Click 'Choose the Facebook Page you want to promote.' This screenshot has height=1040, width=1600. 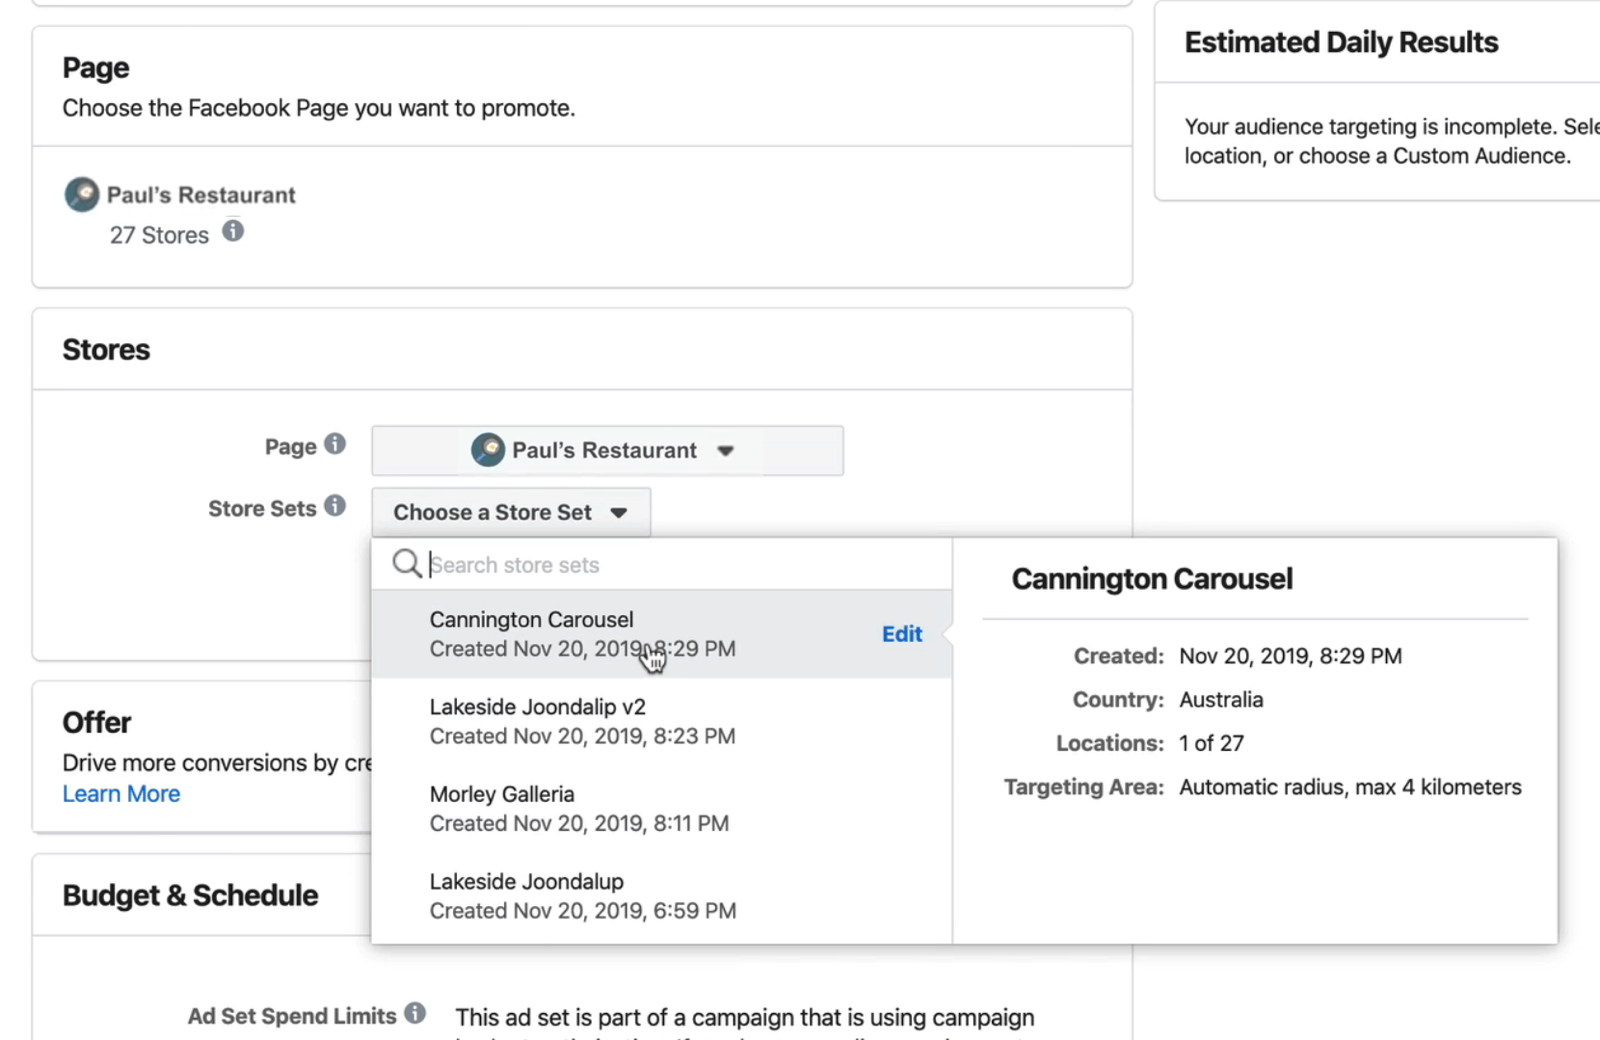[319, 108]
